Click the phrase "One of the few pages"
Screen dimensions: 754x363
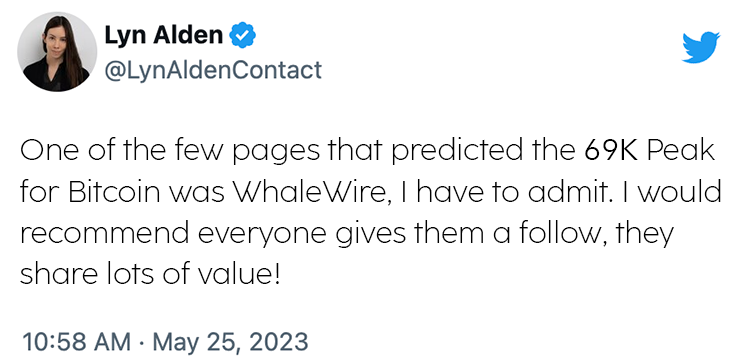170,152
